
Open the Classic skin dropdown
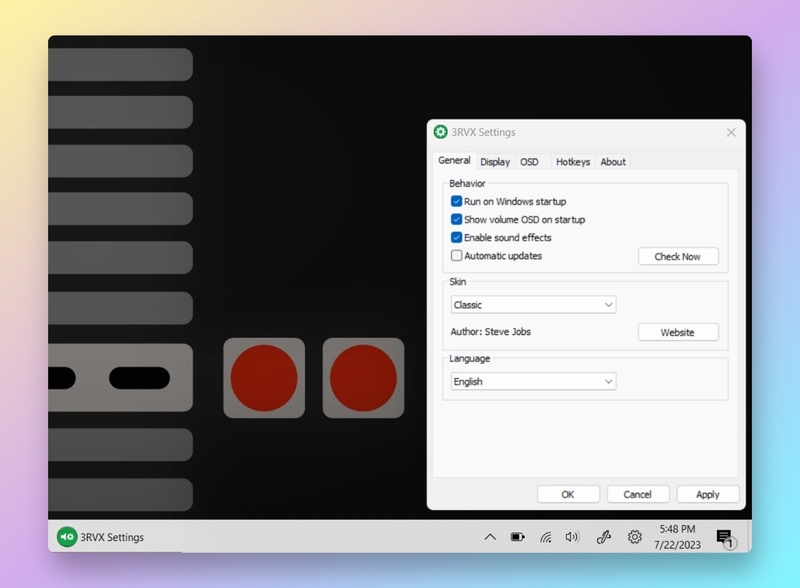(533, 305)
